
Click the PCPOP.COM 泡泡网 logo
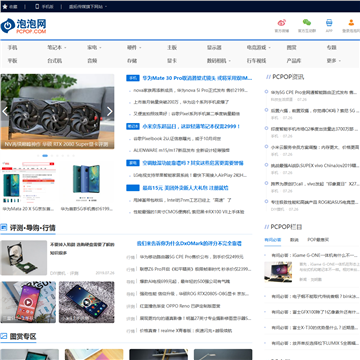pyautogui.click(x=23, y=26)
